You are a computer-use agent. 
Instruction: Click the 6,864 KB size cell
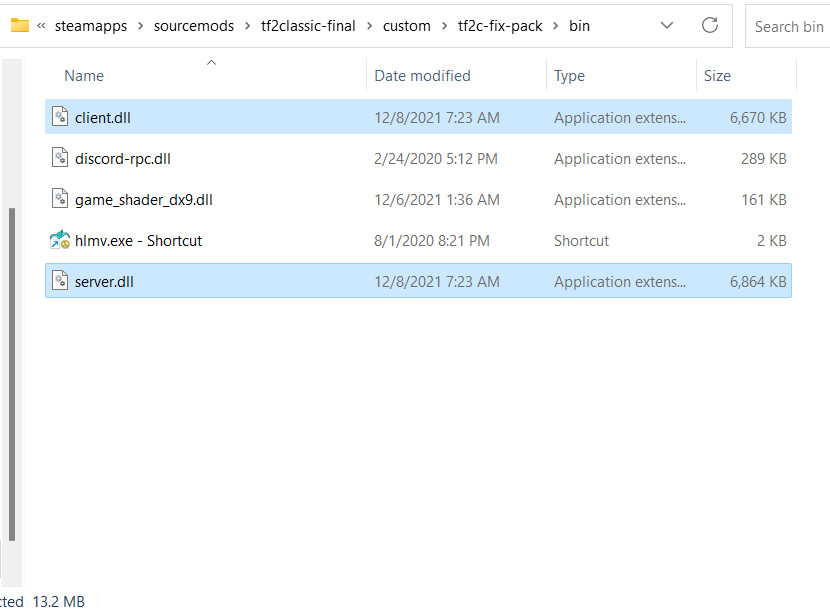[x=758, y=282]
